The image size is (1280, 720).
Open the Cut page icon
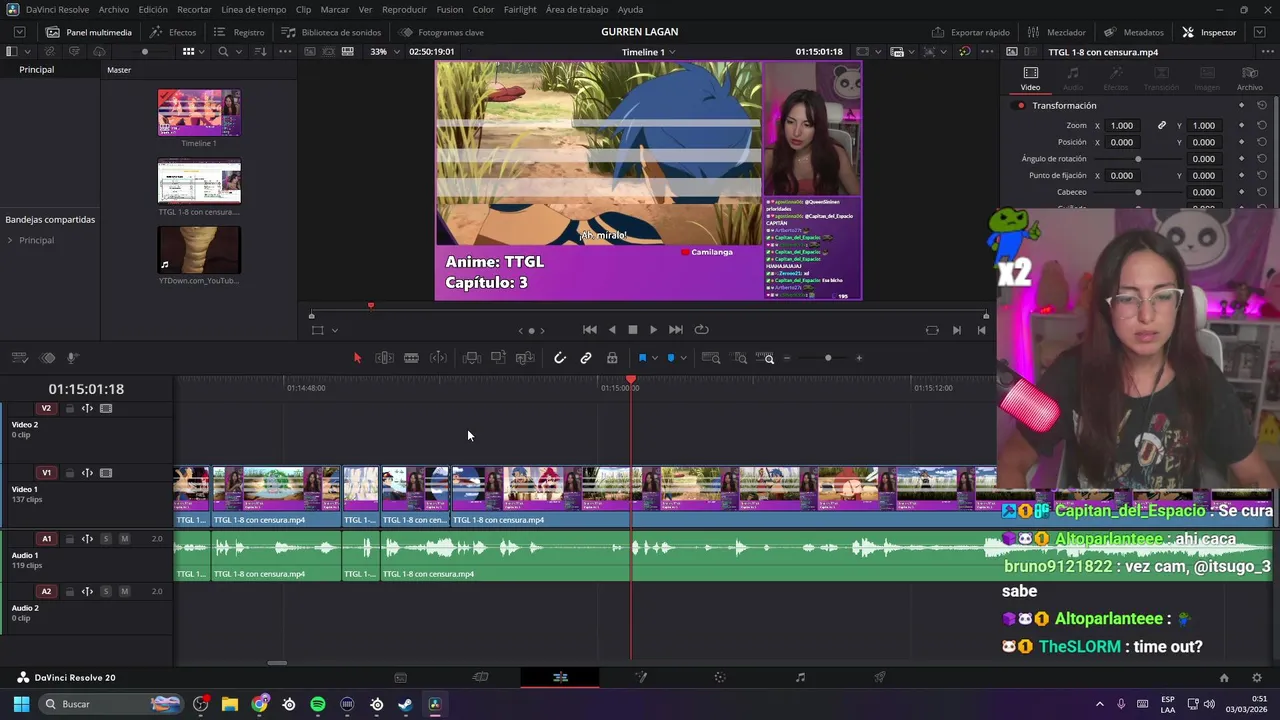tap(480, 677)
